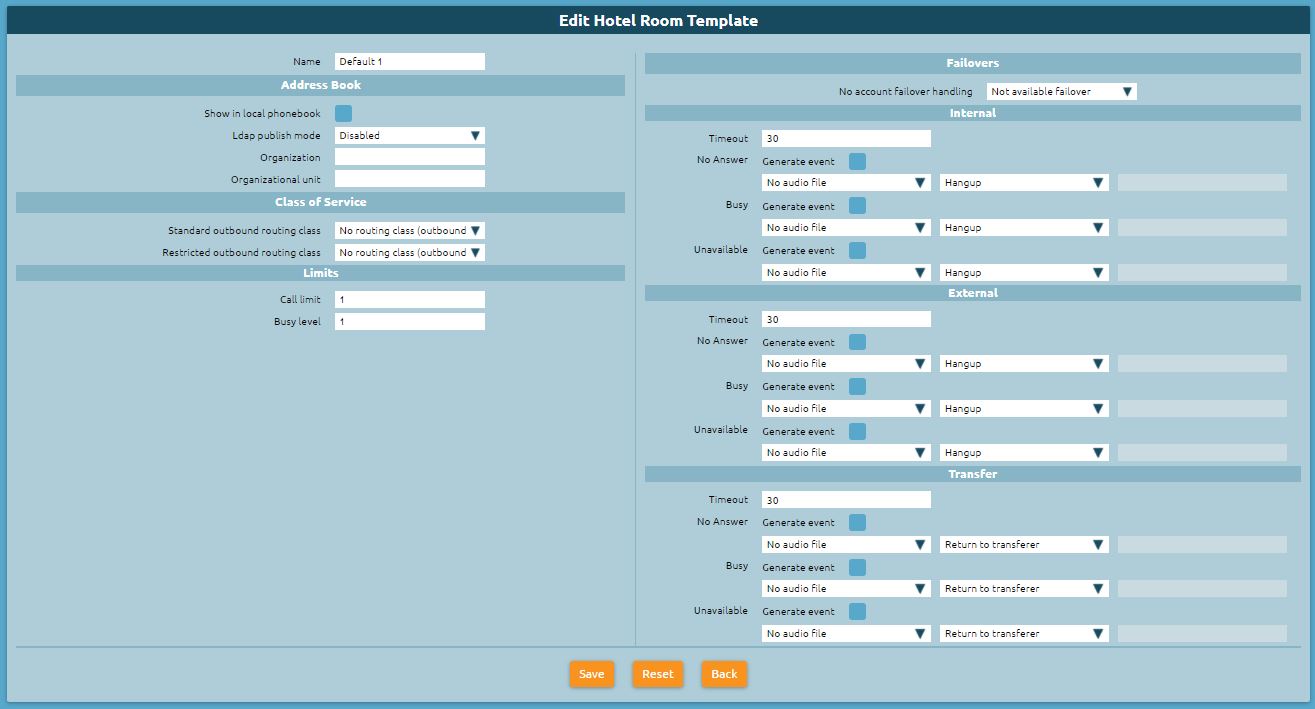Open External Unavailable audio file dropdown
This screenshot has height=709, width=1315.
846,452
